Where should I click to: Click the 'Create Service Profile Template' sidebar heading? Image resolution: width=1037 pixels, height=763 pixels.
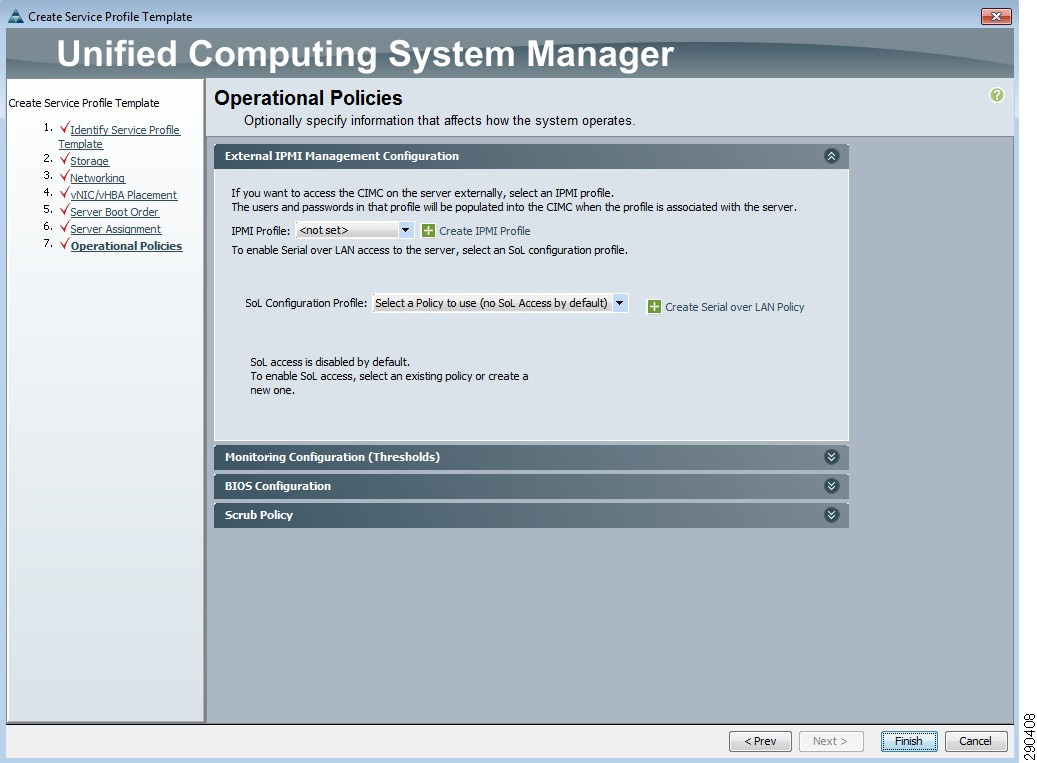(x=84, y=103)
